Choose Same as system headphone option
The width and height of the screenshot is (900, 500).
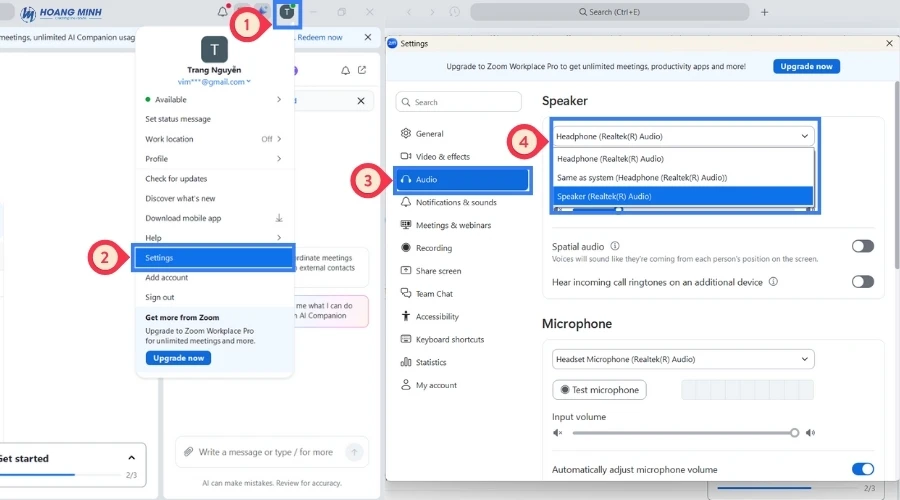coord(682,177)
